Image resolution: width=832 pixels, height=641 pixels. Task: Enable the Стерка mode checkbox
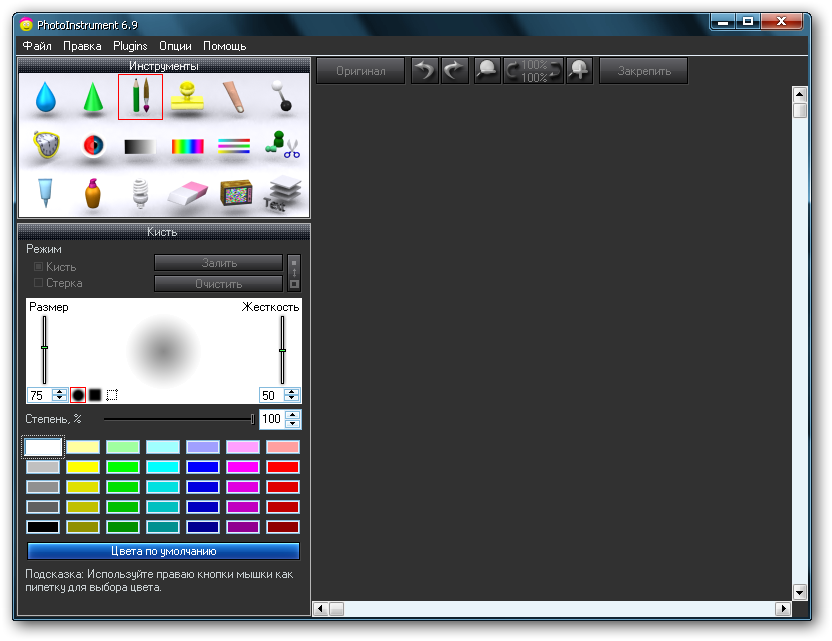39,283
